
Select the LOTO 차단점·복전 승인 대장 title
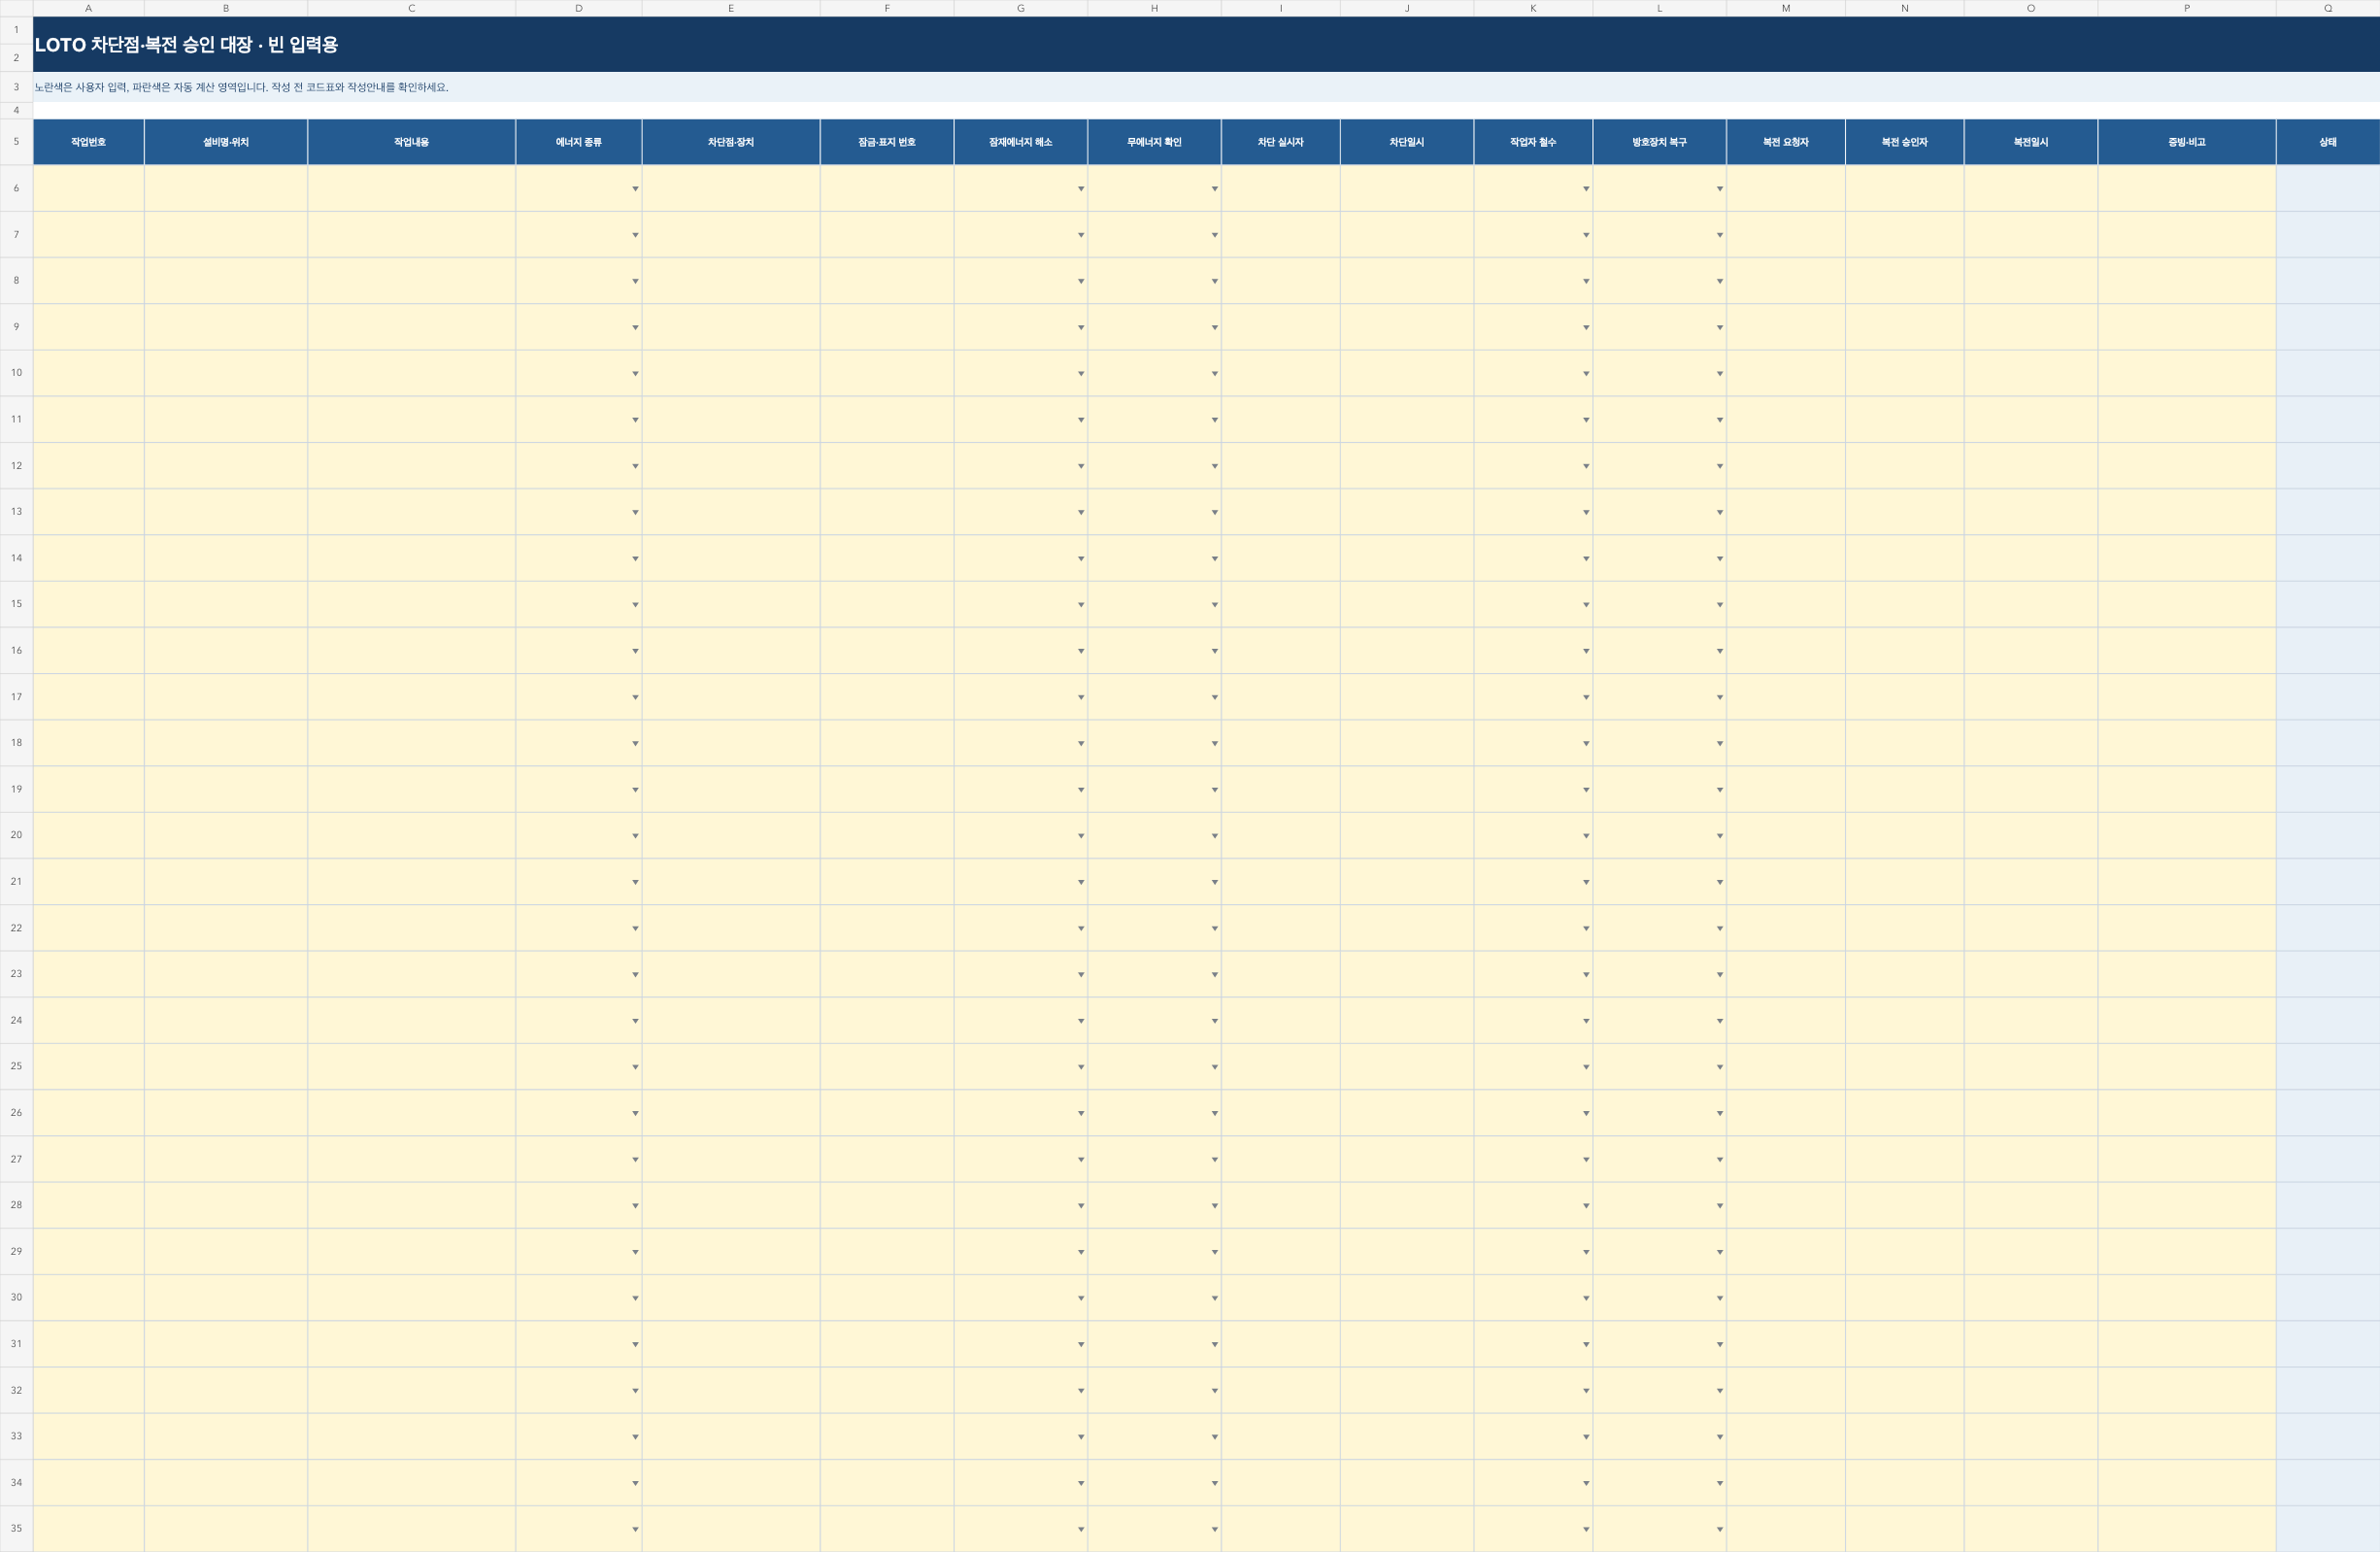[x=186, y=45]
